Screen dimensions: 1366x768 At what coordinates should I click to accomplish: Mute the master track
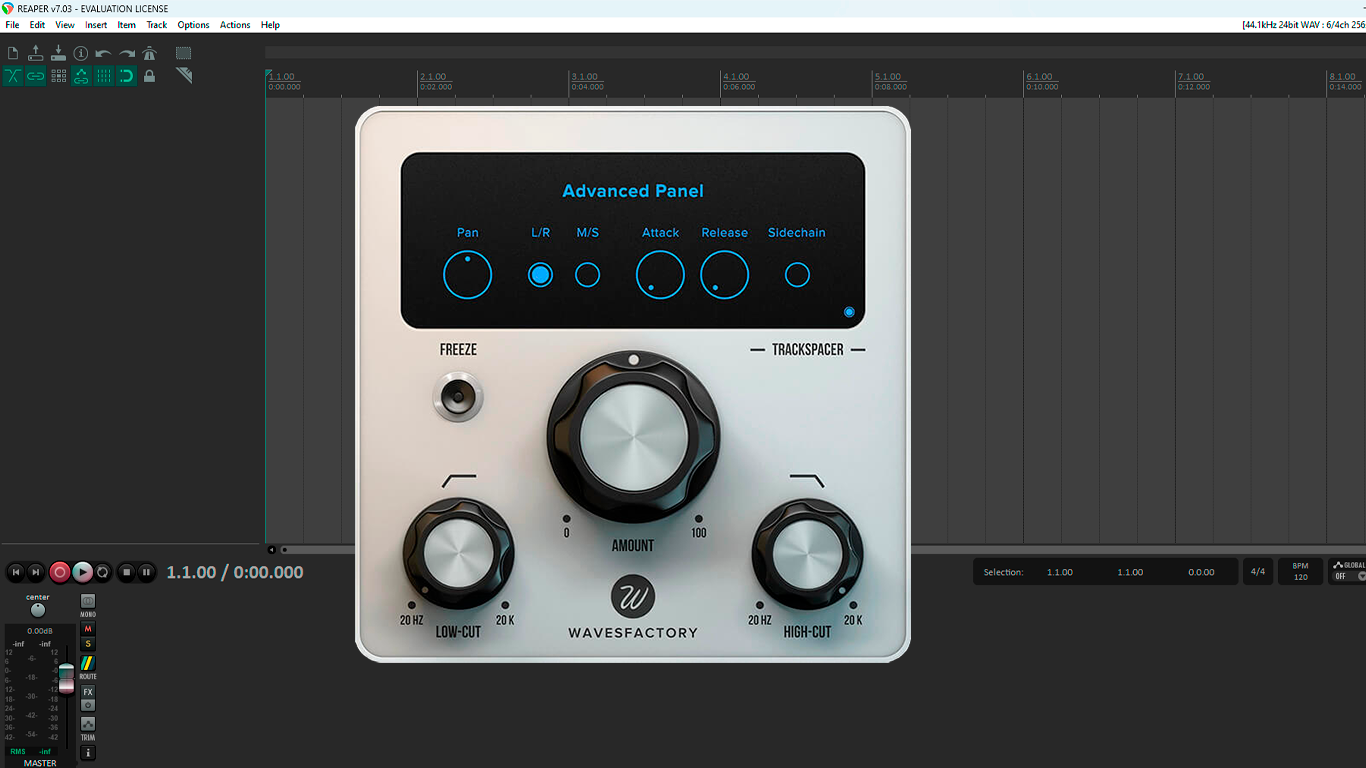coord(88,629)
